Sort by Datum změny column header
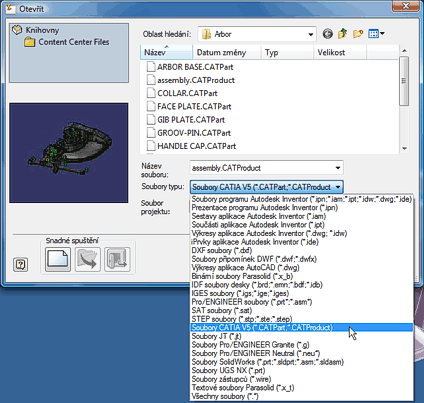The image size is (424, 403). click(227, 52)
